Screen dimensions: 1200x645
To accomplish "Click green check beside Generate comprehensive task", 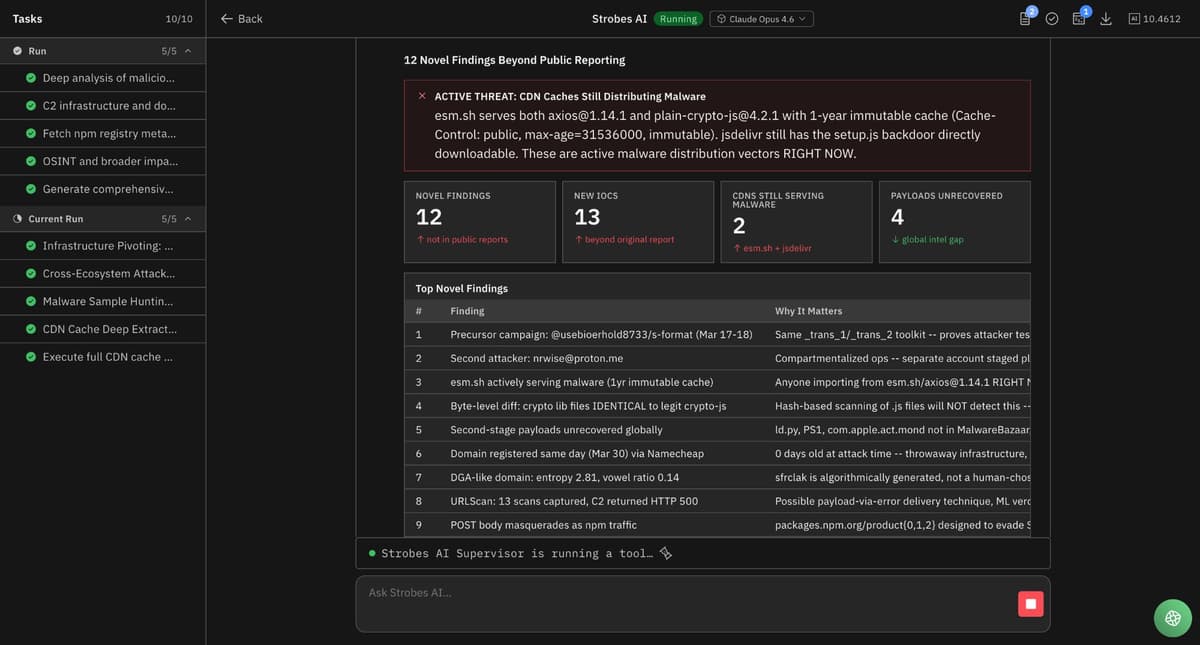I will point(31,189).
